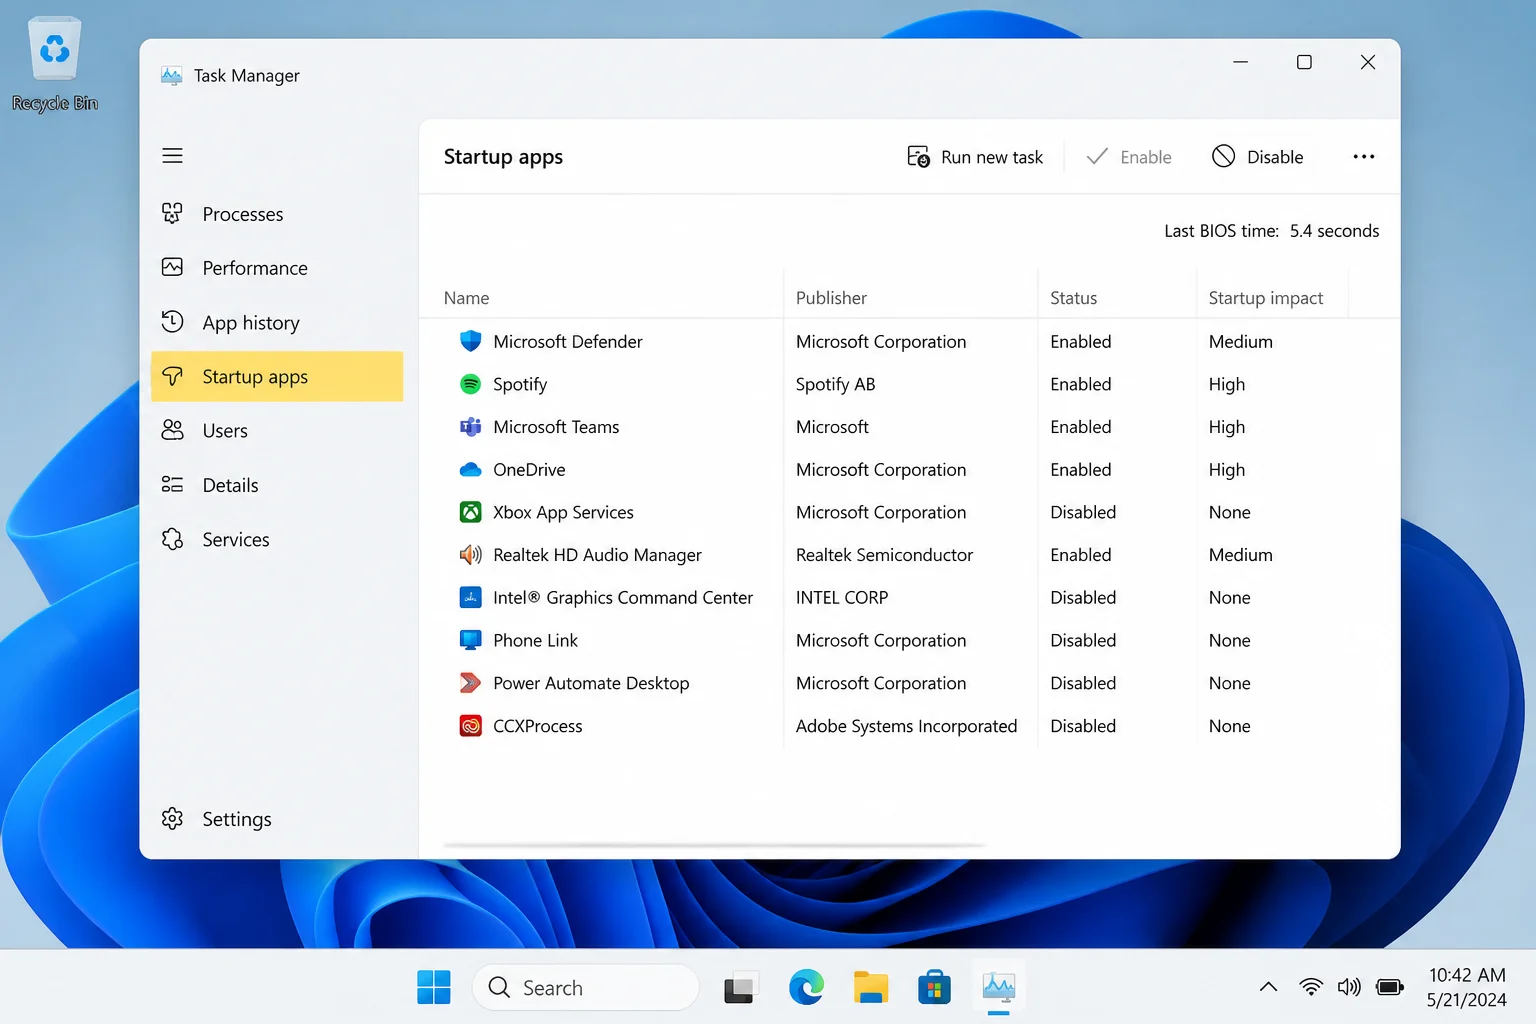Viewport: 1536px width, 1024px height.
Task: Click the Realtek HD Audio speaker icon
Action: [x=470, y=555]
